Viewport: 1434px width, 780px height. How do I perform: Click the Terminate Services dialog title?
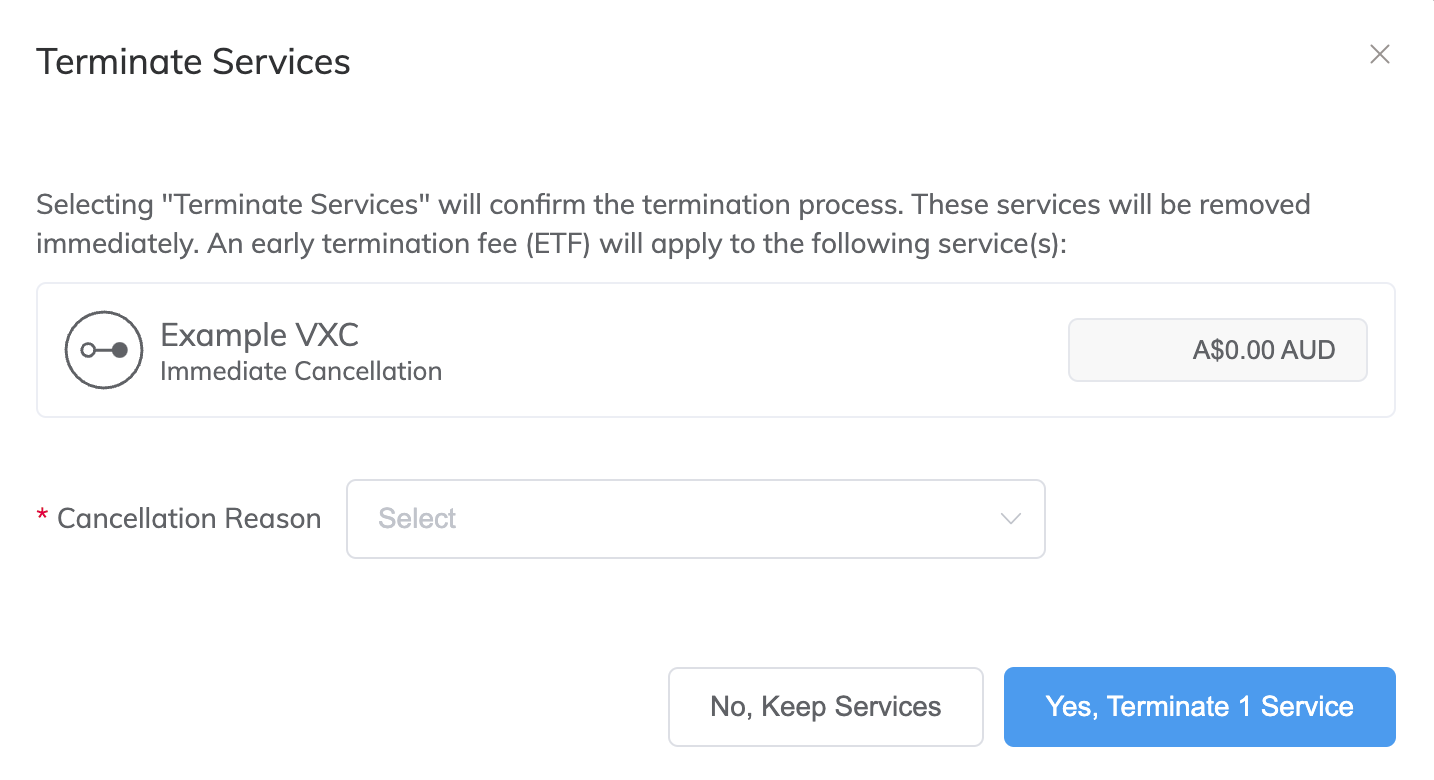(193, 62)
